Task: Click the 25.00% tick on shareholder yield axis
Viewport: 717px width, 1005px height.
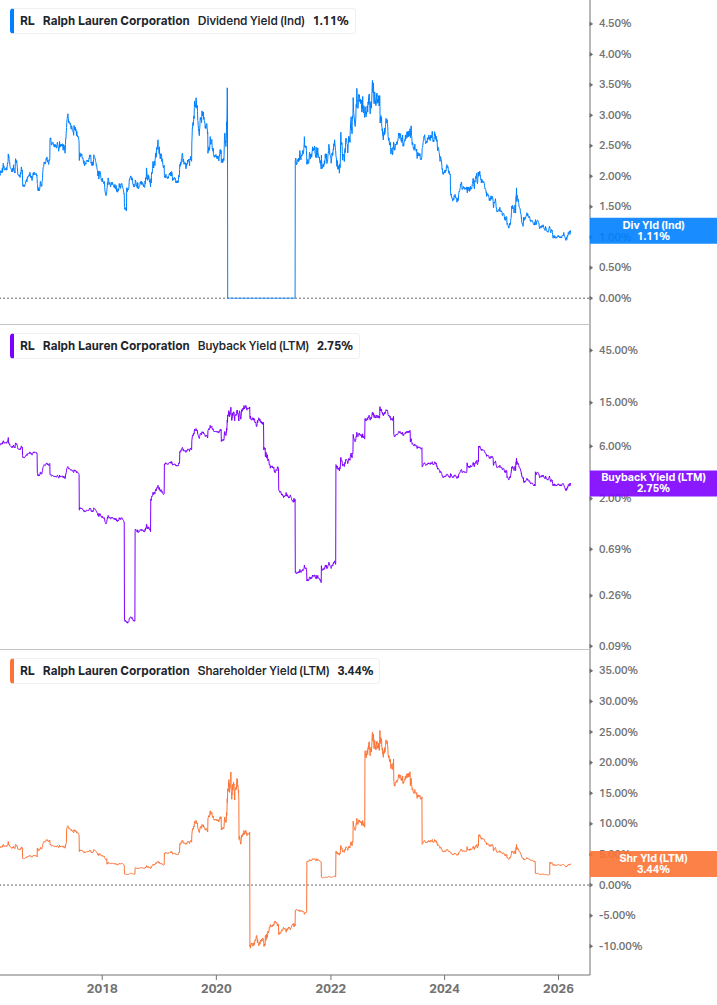Action: click(x=618, y=732)
